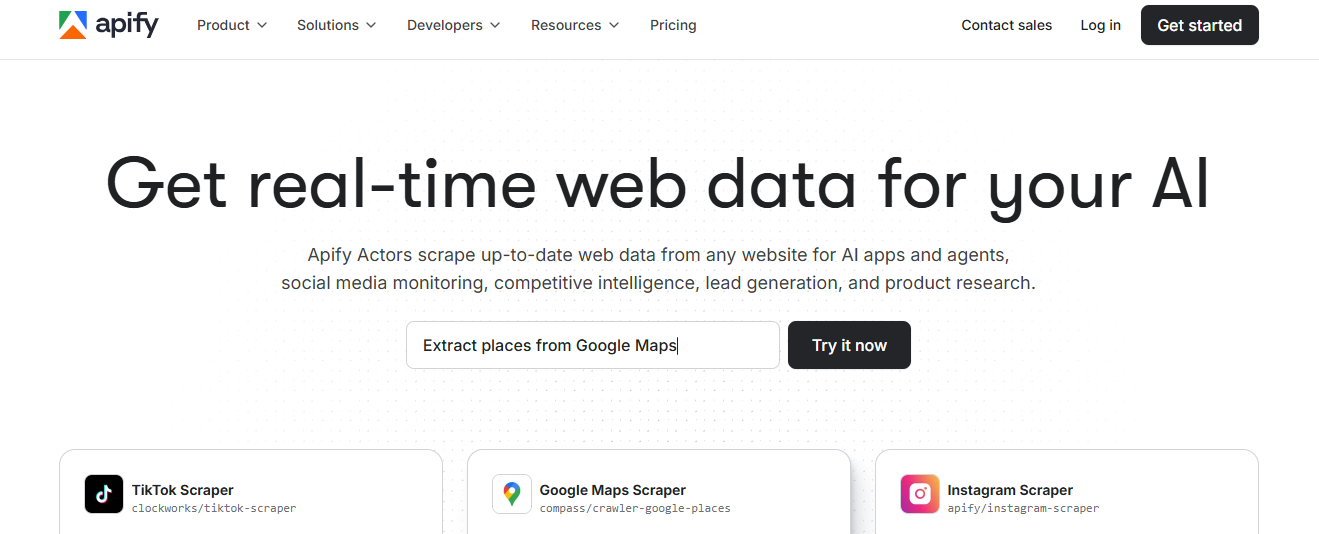Open the Solutions dropdown menu

336,25
